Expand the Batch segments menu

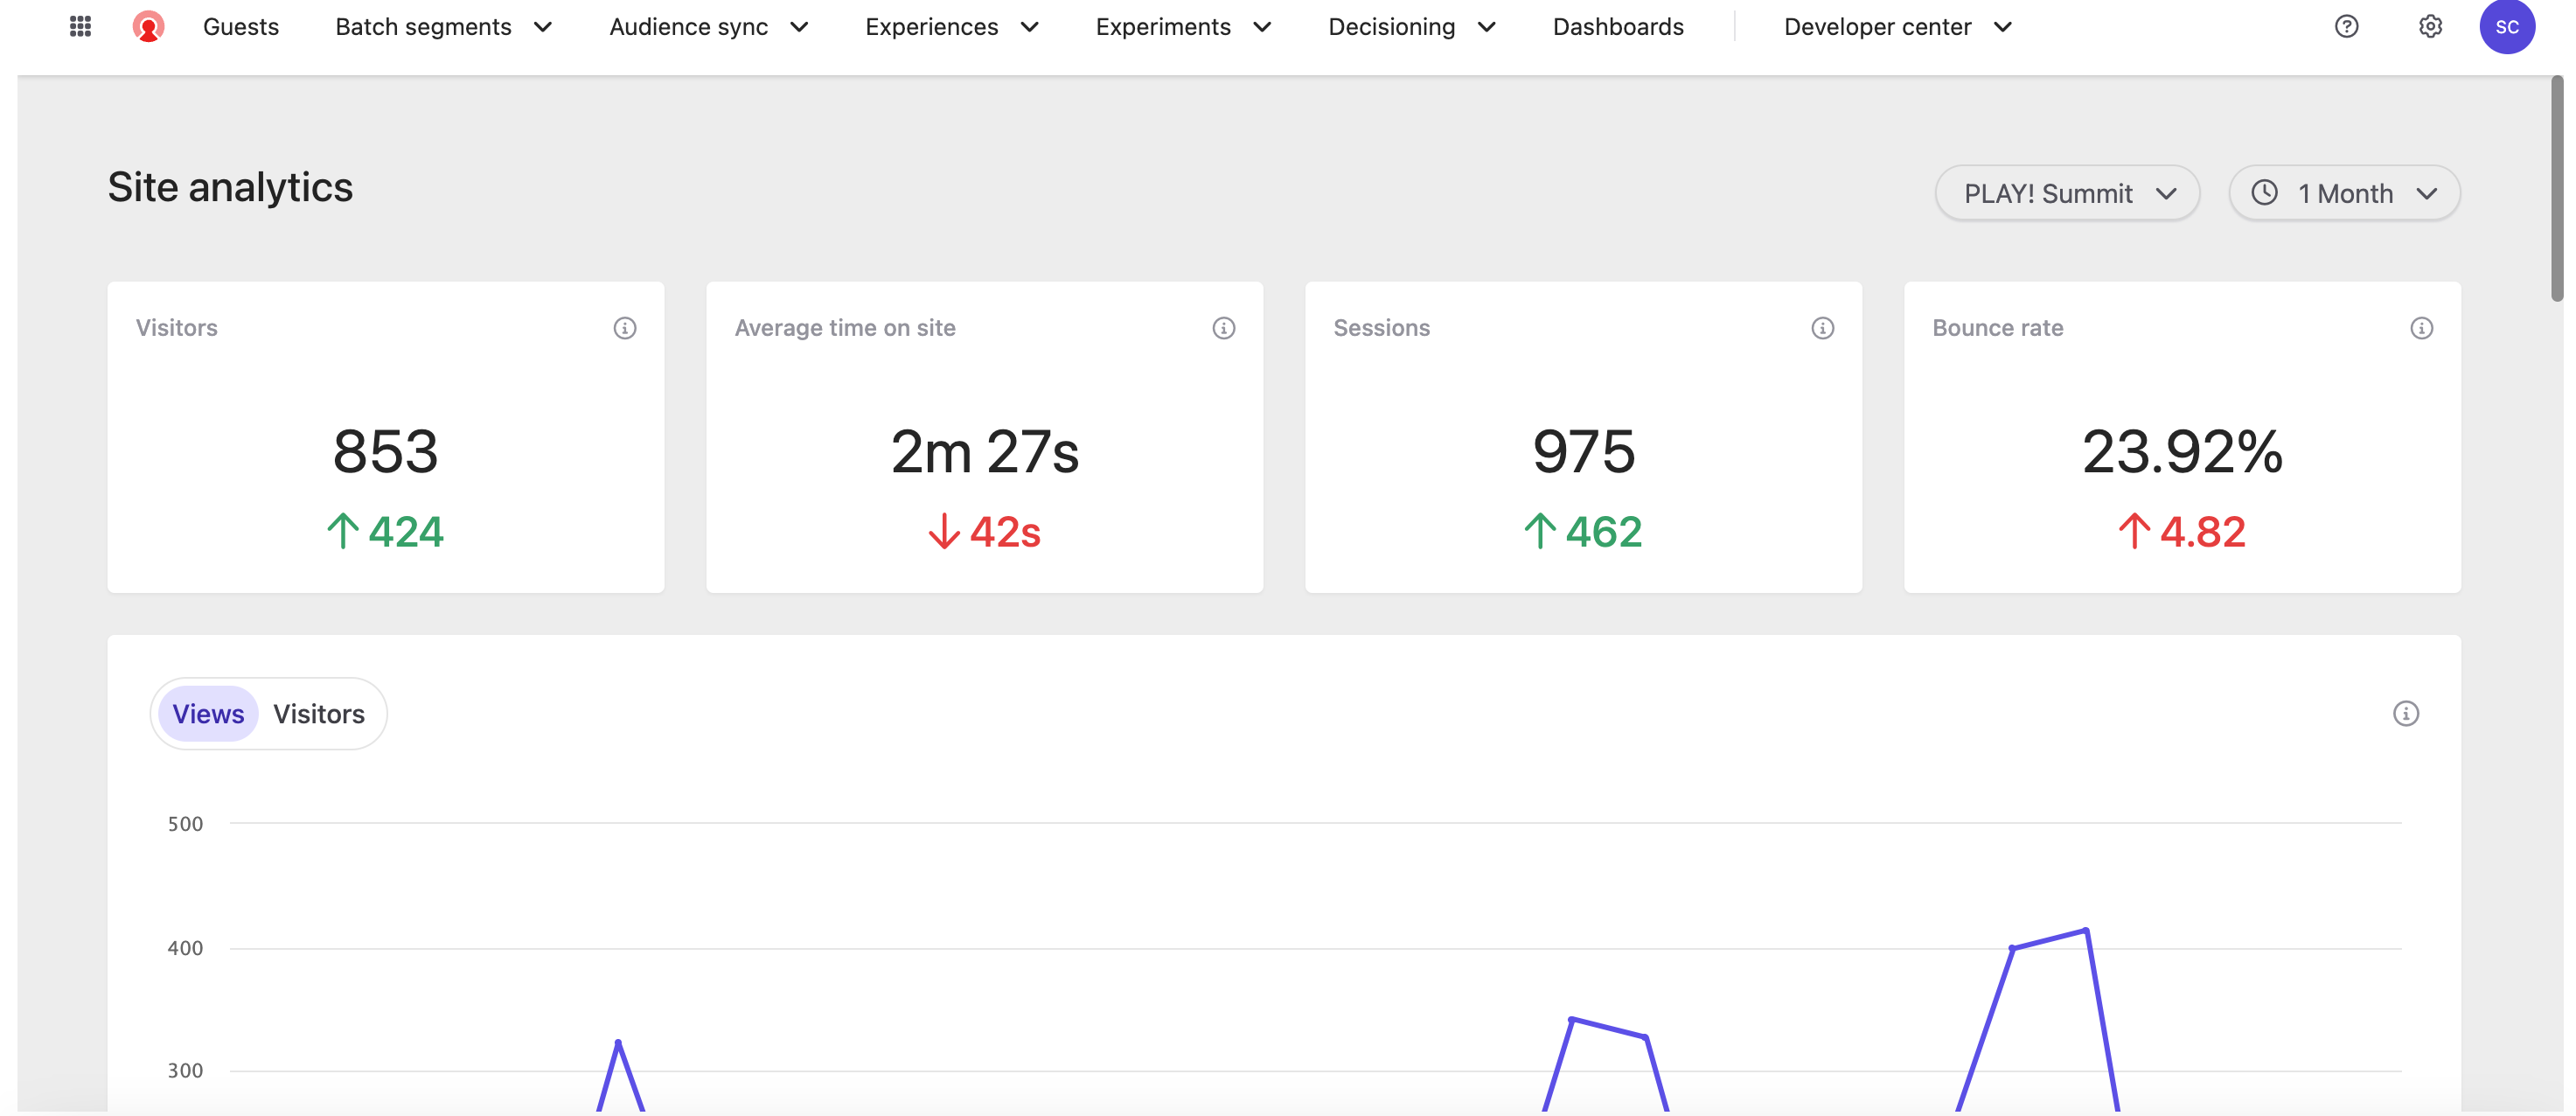(443, 27)
